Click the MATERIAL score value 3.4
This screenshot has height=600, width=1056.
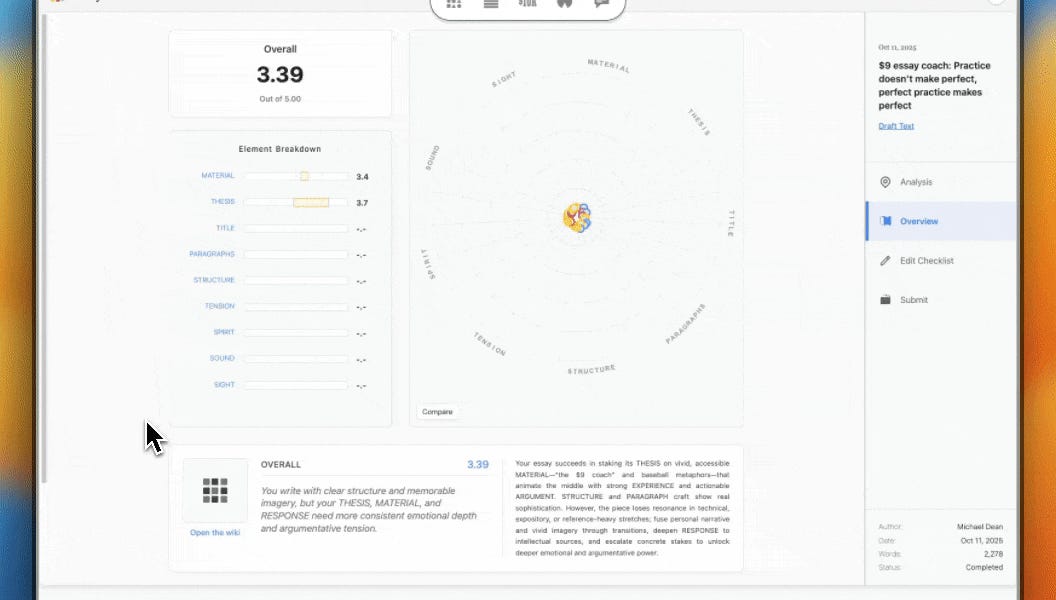click(362, 177)
